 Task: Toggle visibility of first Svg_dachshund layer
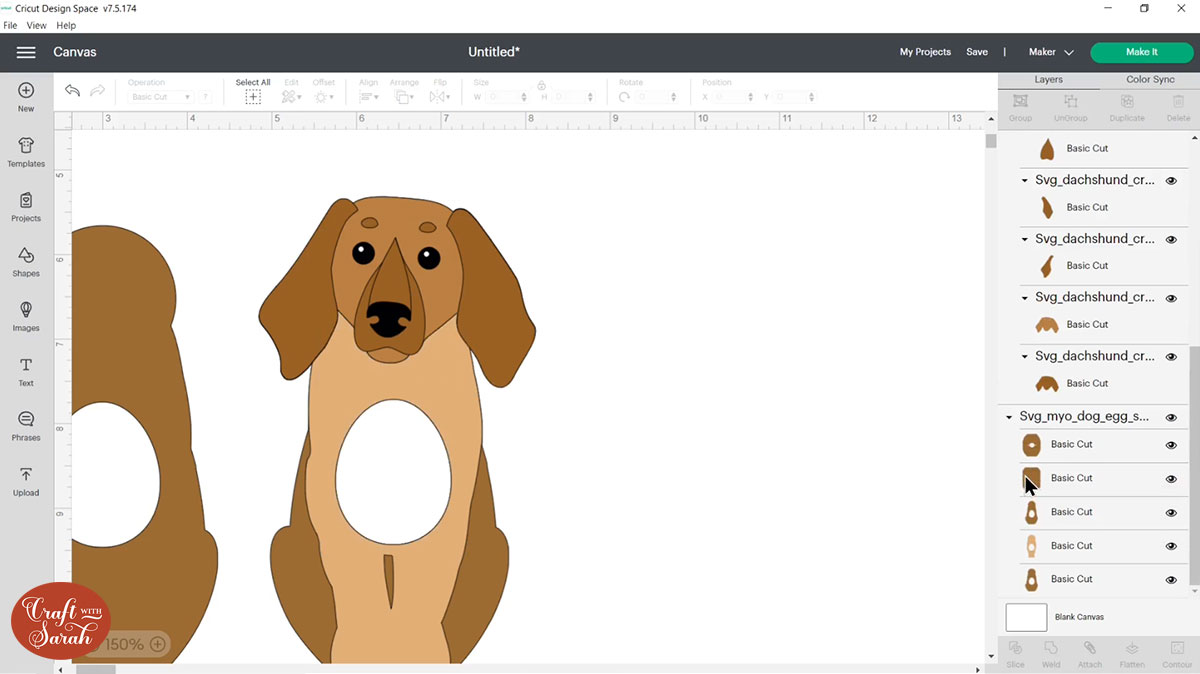(1171, 181)
